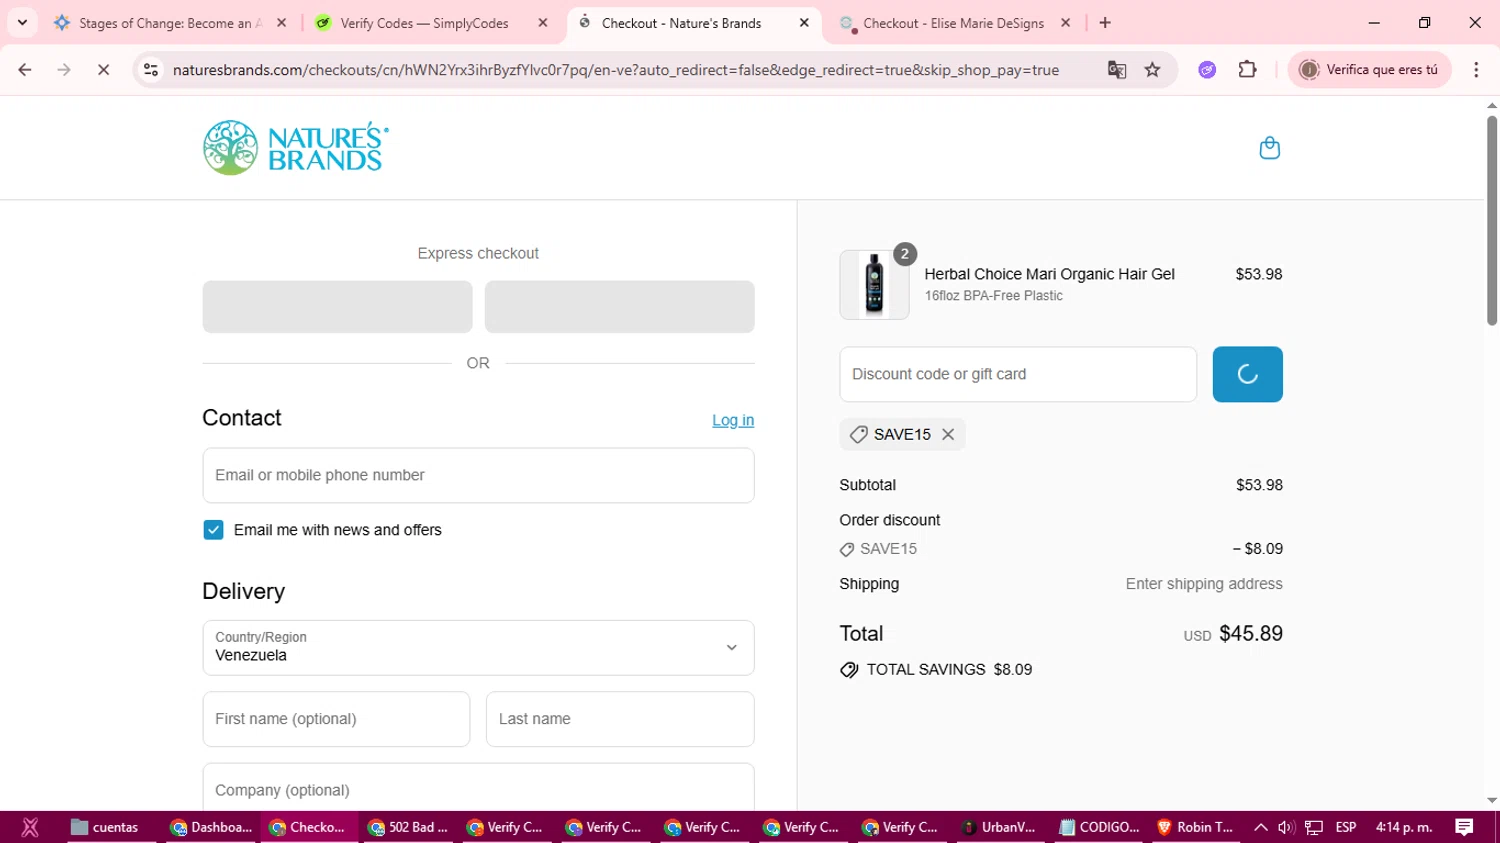Screen dimensions: 1500x843
Task: Click the volume speaker tray icon
Action: 1286,827
